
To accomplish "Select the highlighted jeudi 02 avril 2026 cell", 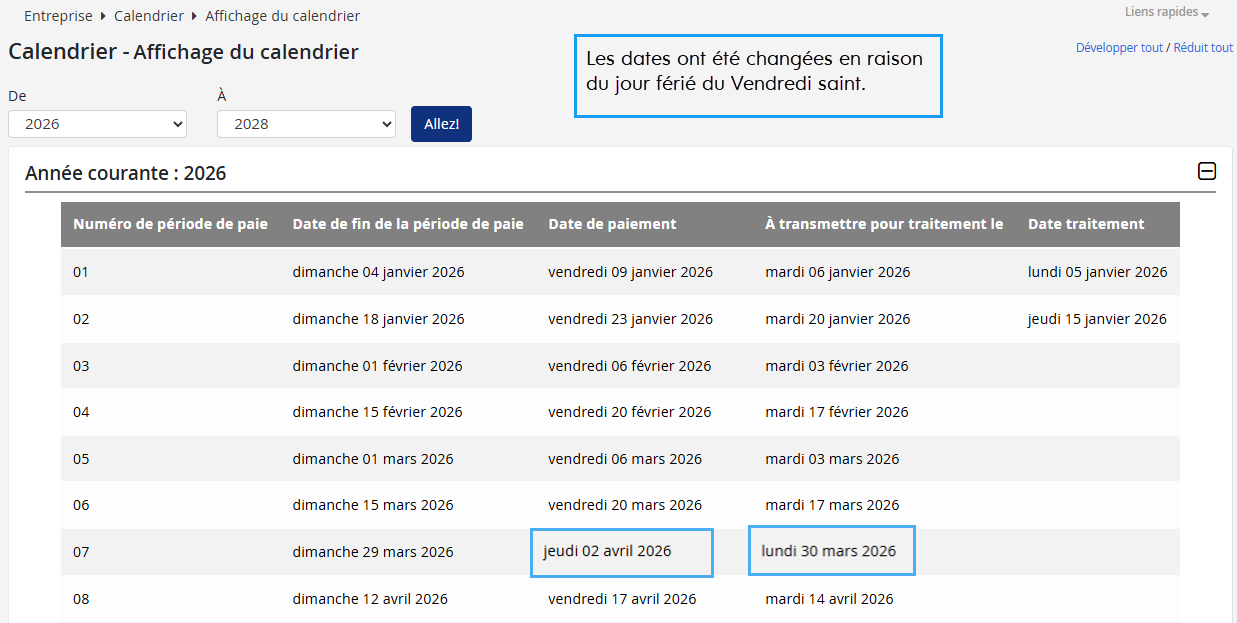I will [x=621, y=552].
